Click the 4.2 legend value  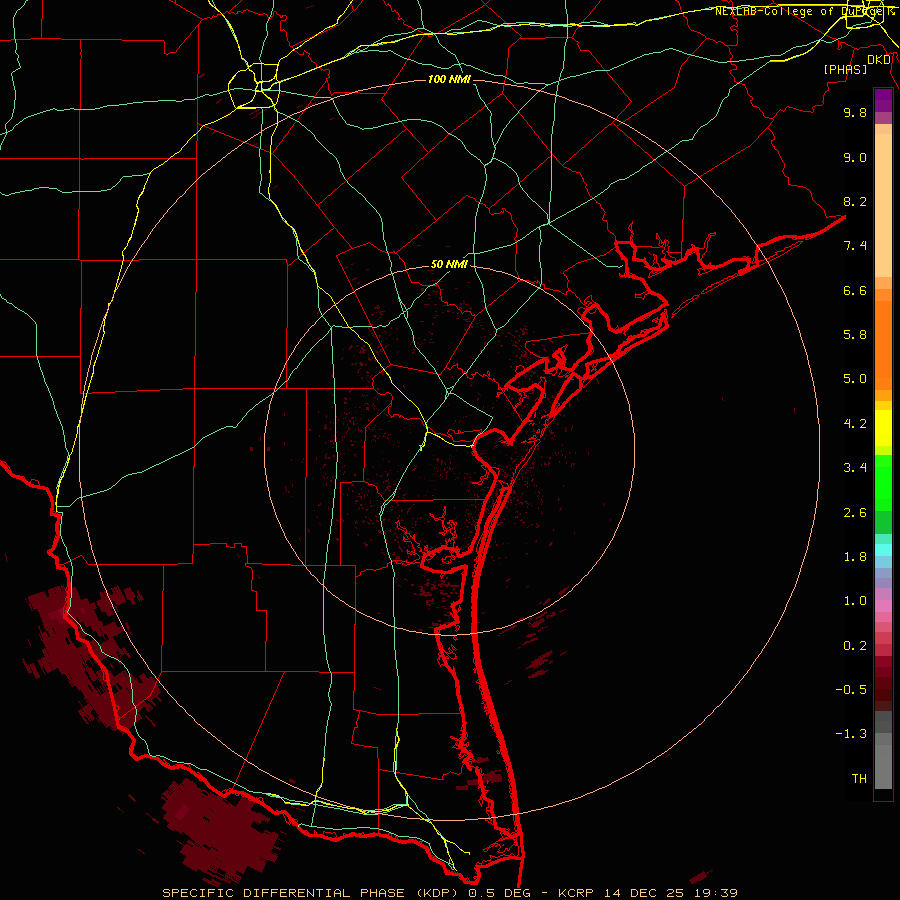(x=855, y=424)
